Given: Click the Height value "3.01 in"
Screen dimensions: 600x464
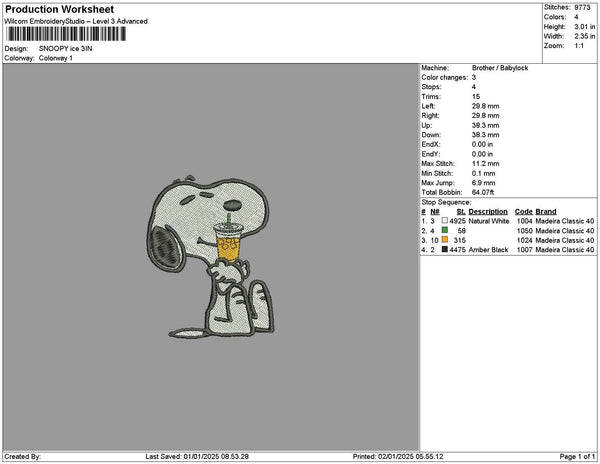Looking at the screenshot, I should [584, 27].
